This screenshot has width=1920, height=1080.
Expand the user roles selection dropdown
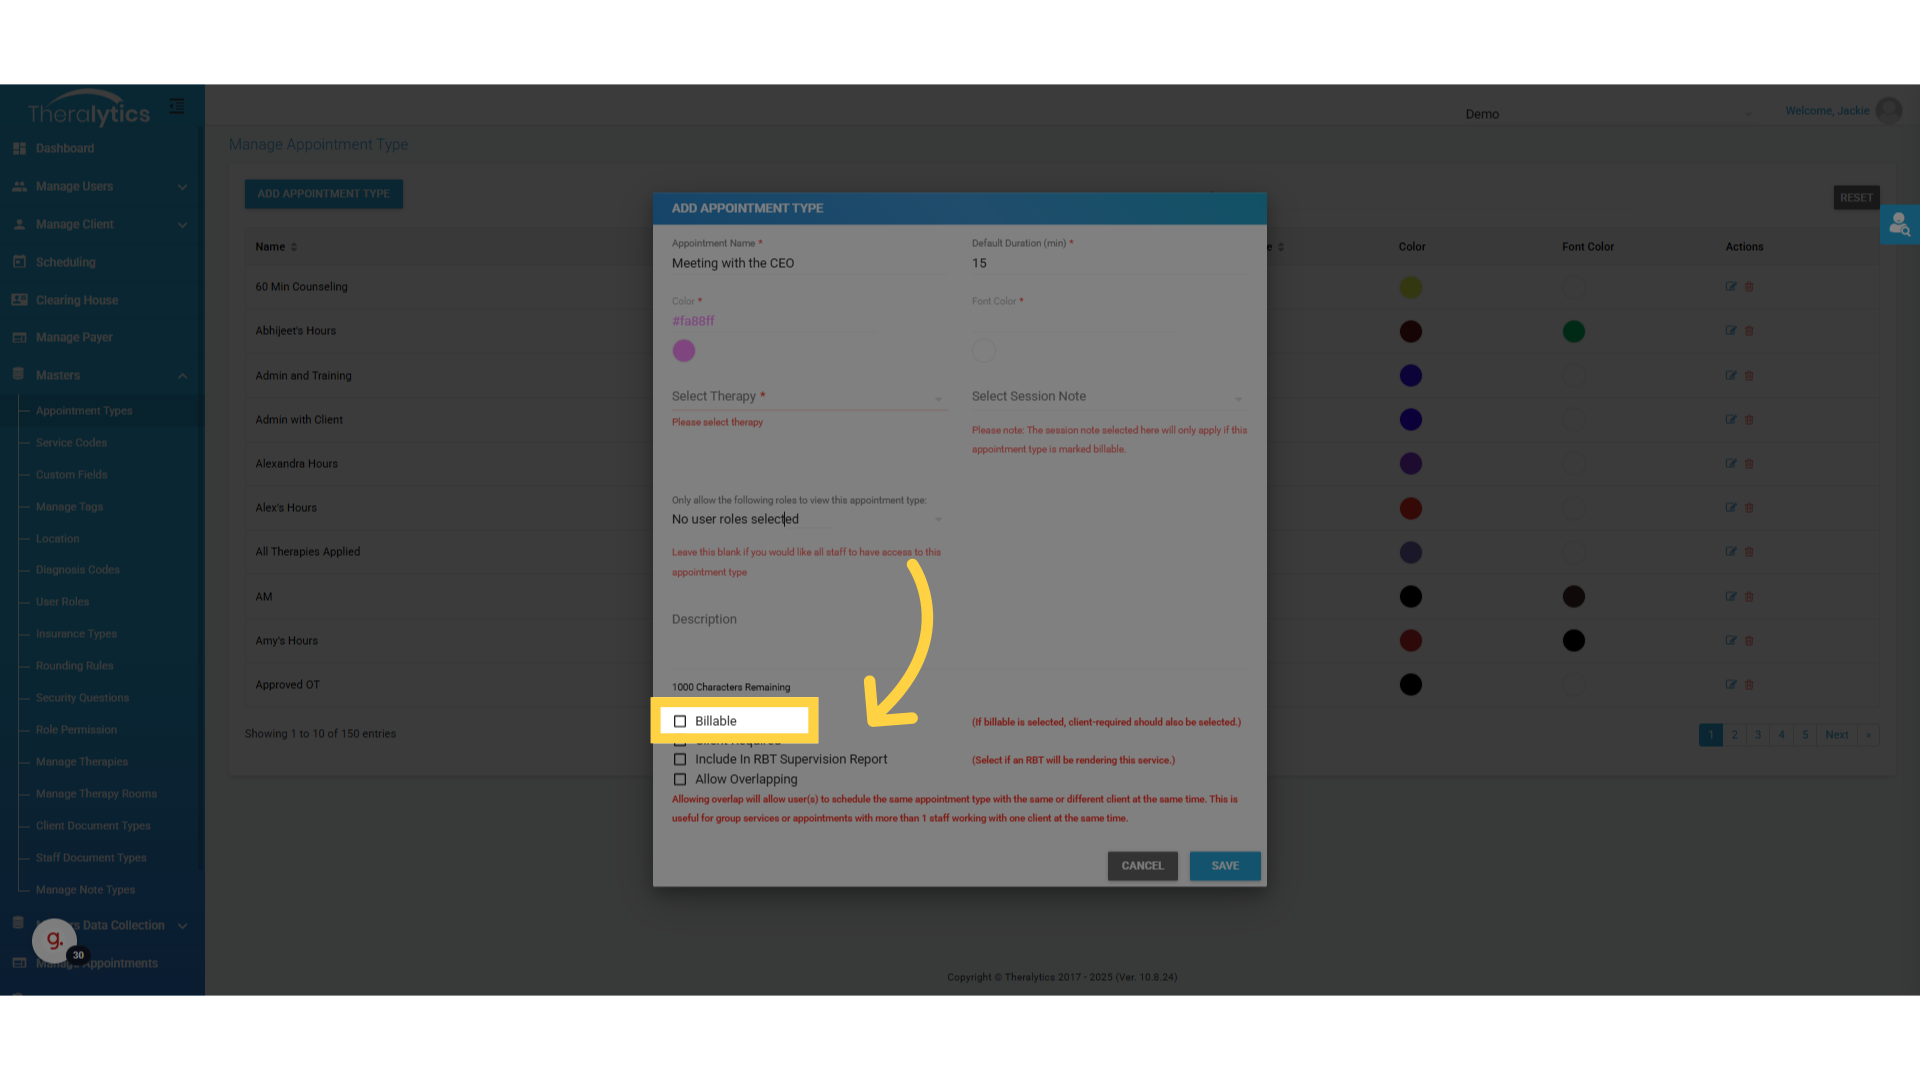point(807,520)
